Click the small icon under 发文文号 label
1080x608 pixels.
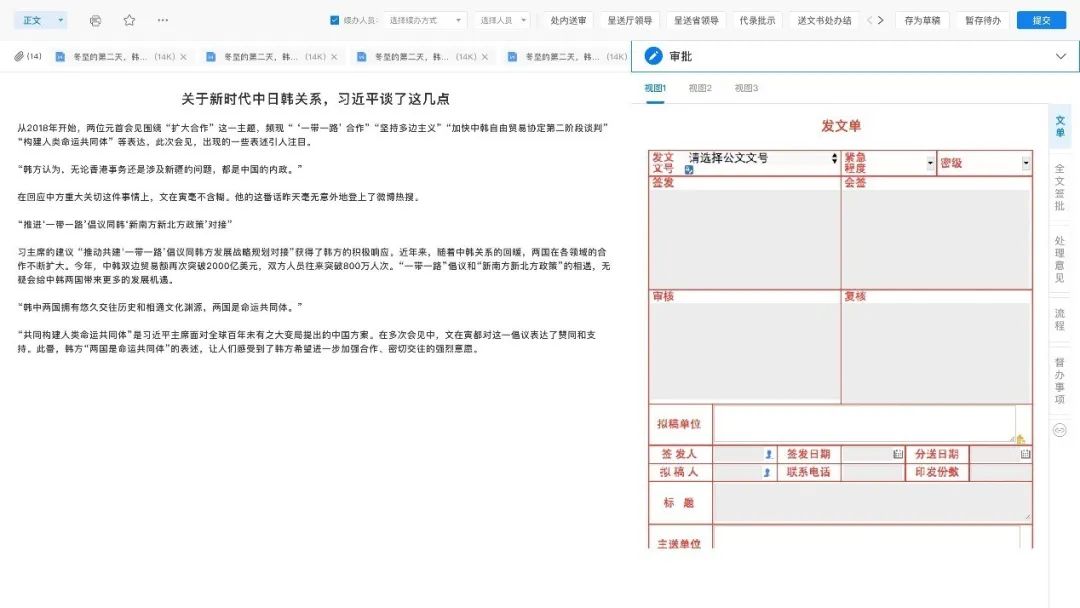[689, 169]
